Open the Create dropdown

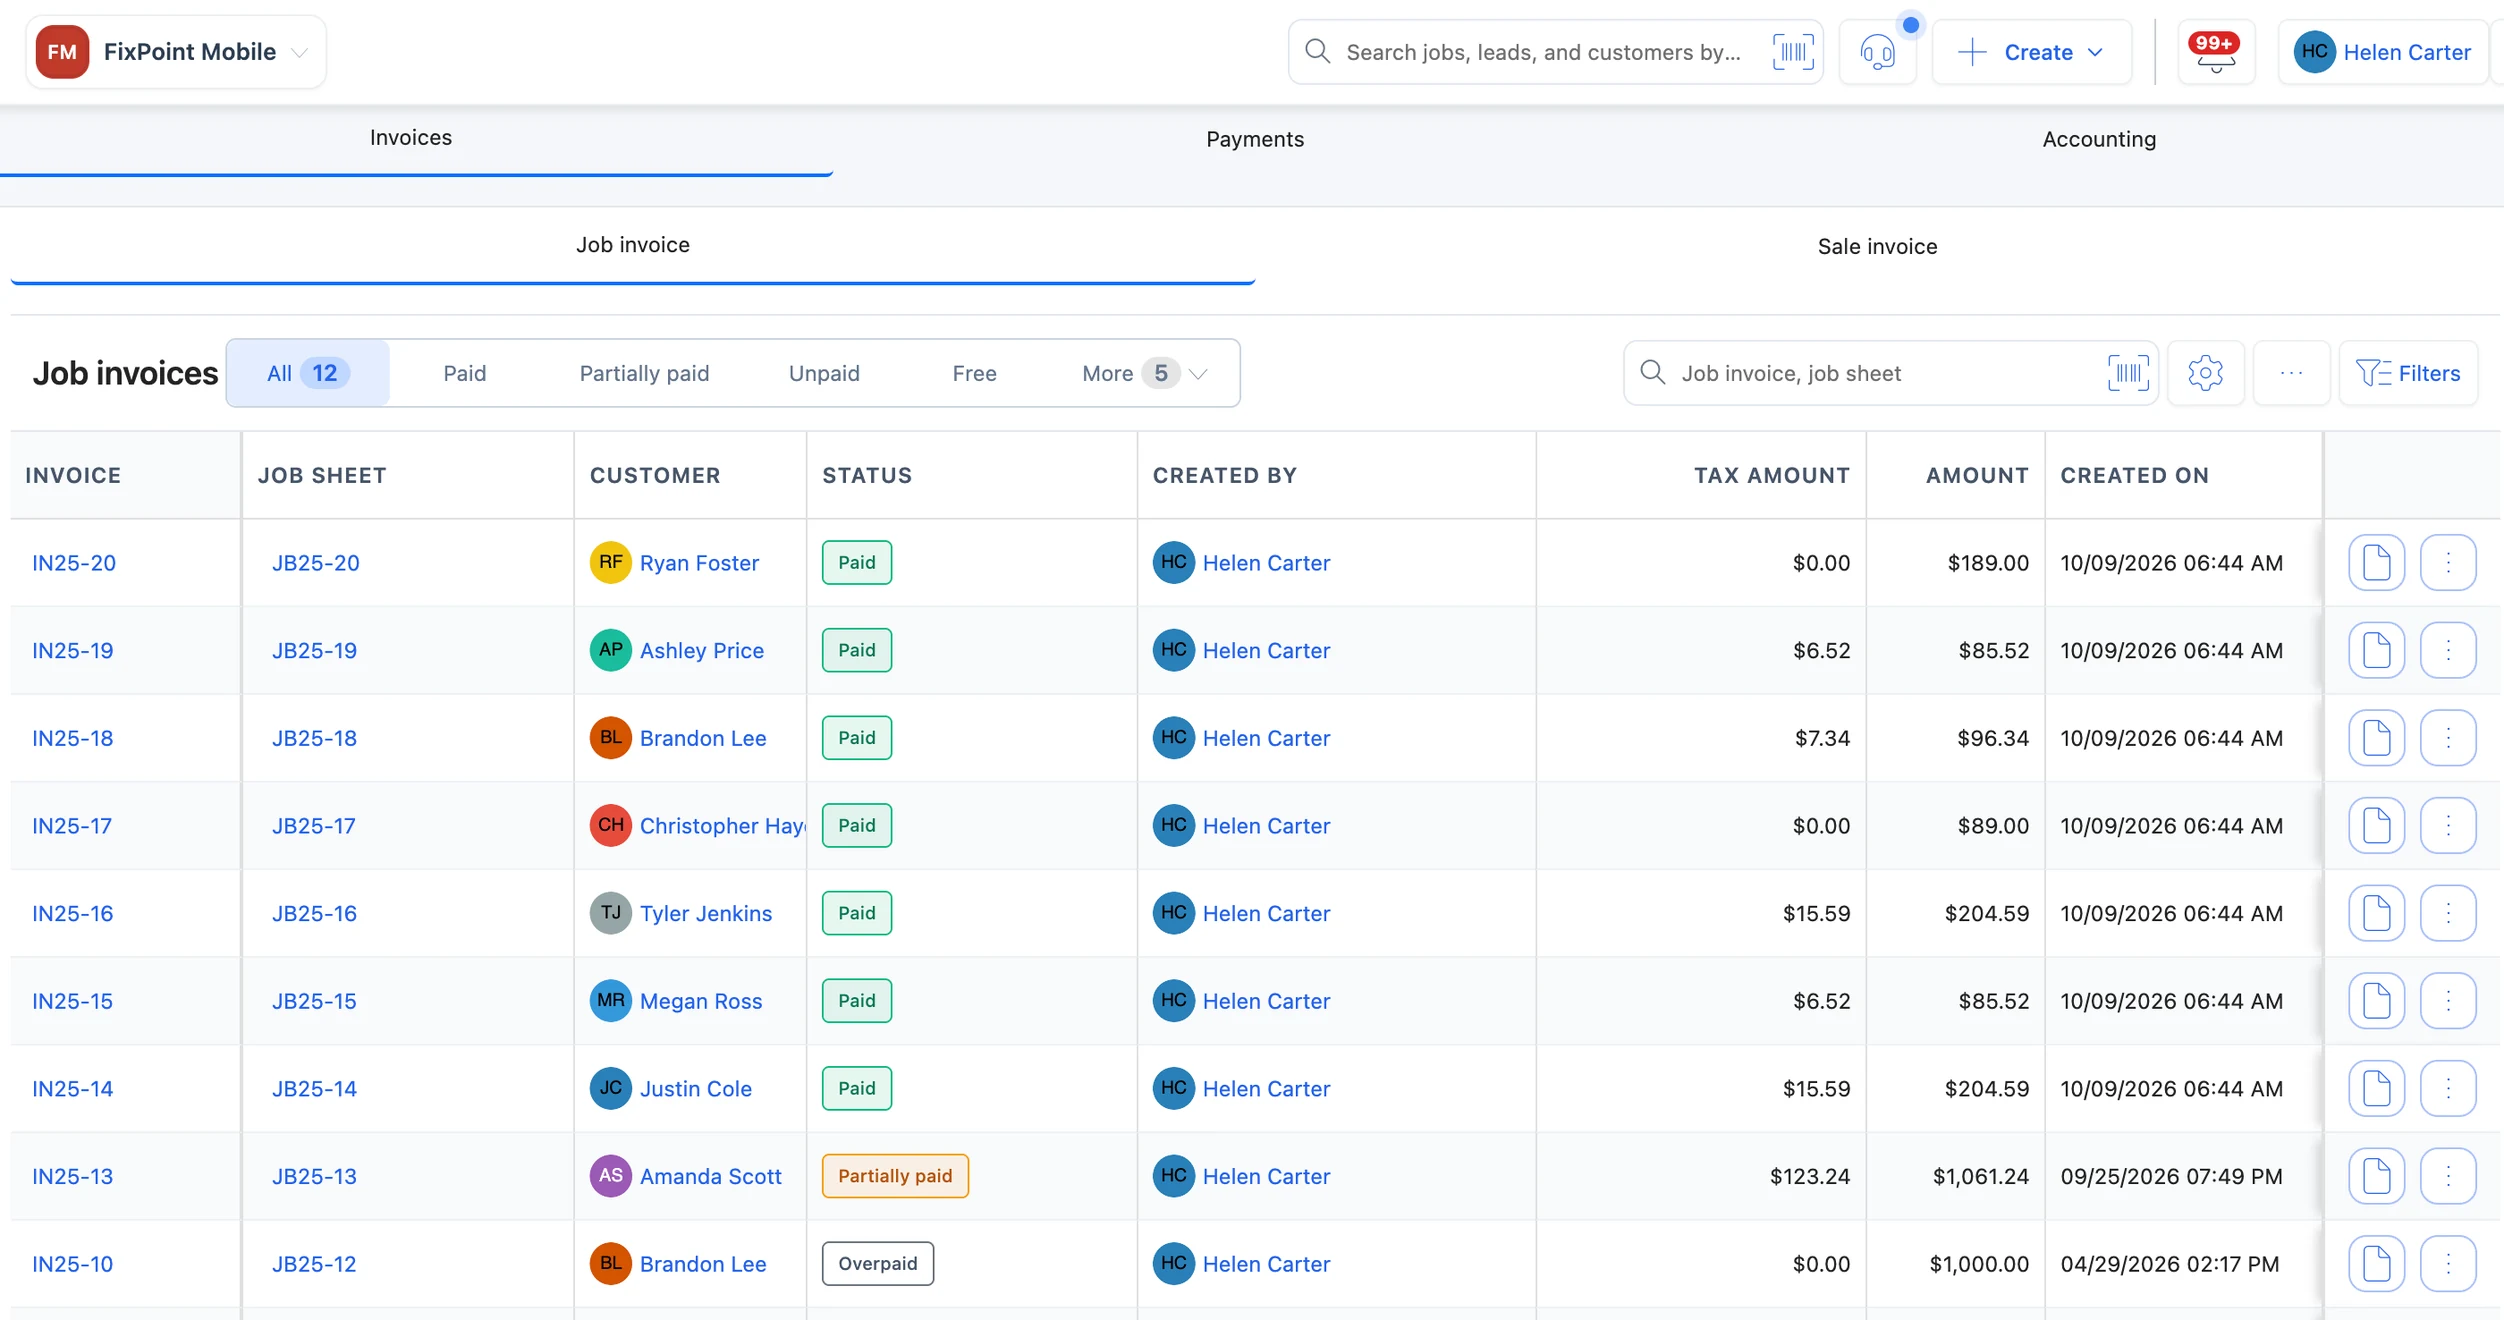point(2032,52)
